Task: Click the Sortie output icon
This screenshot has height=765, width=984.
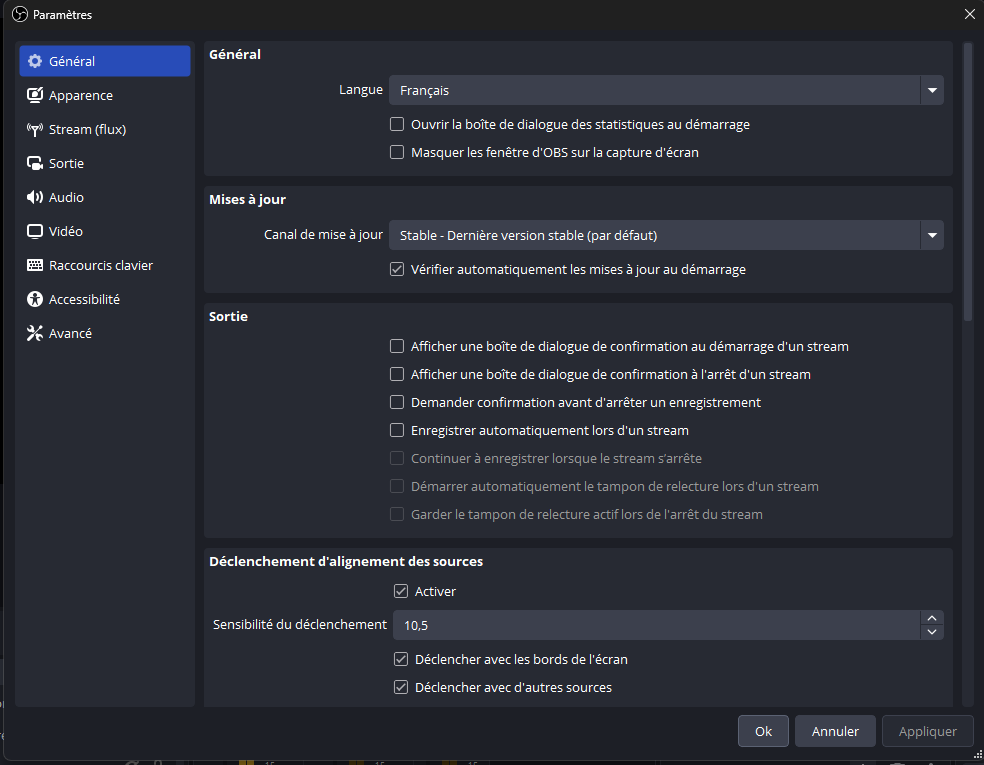Action: point(35,163)
